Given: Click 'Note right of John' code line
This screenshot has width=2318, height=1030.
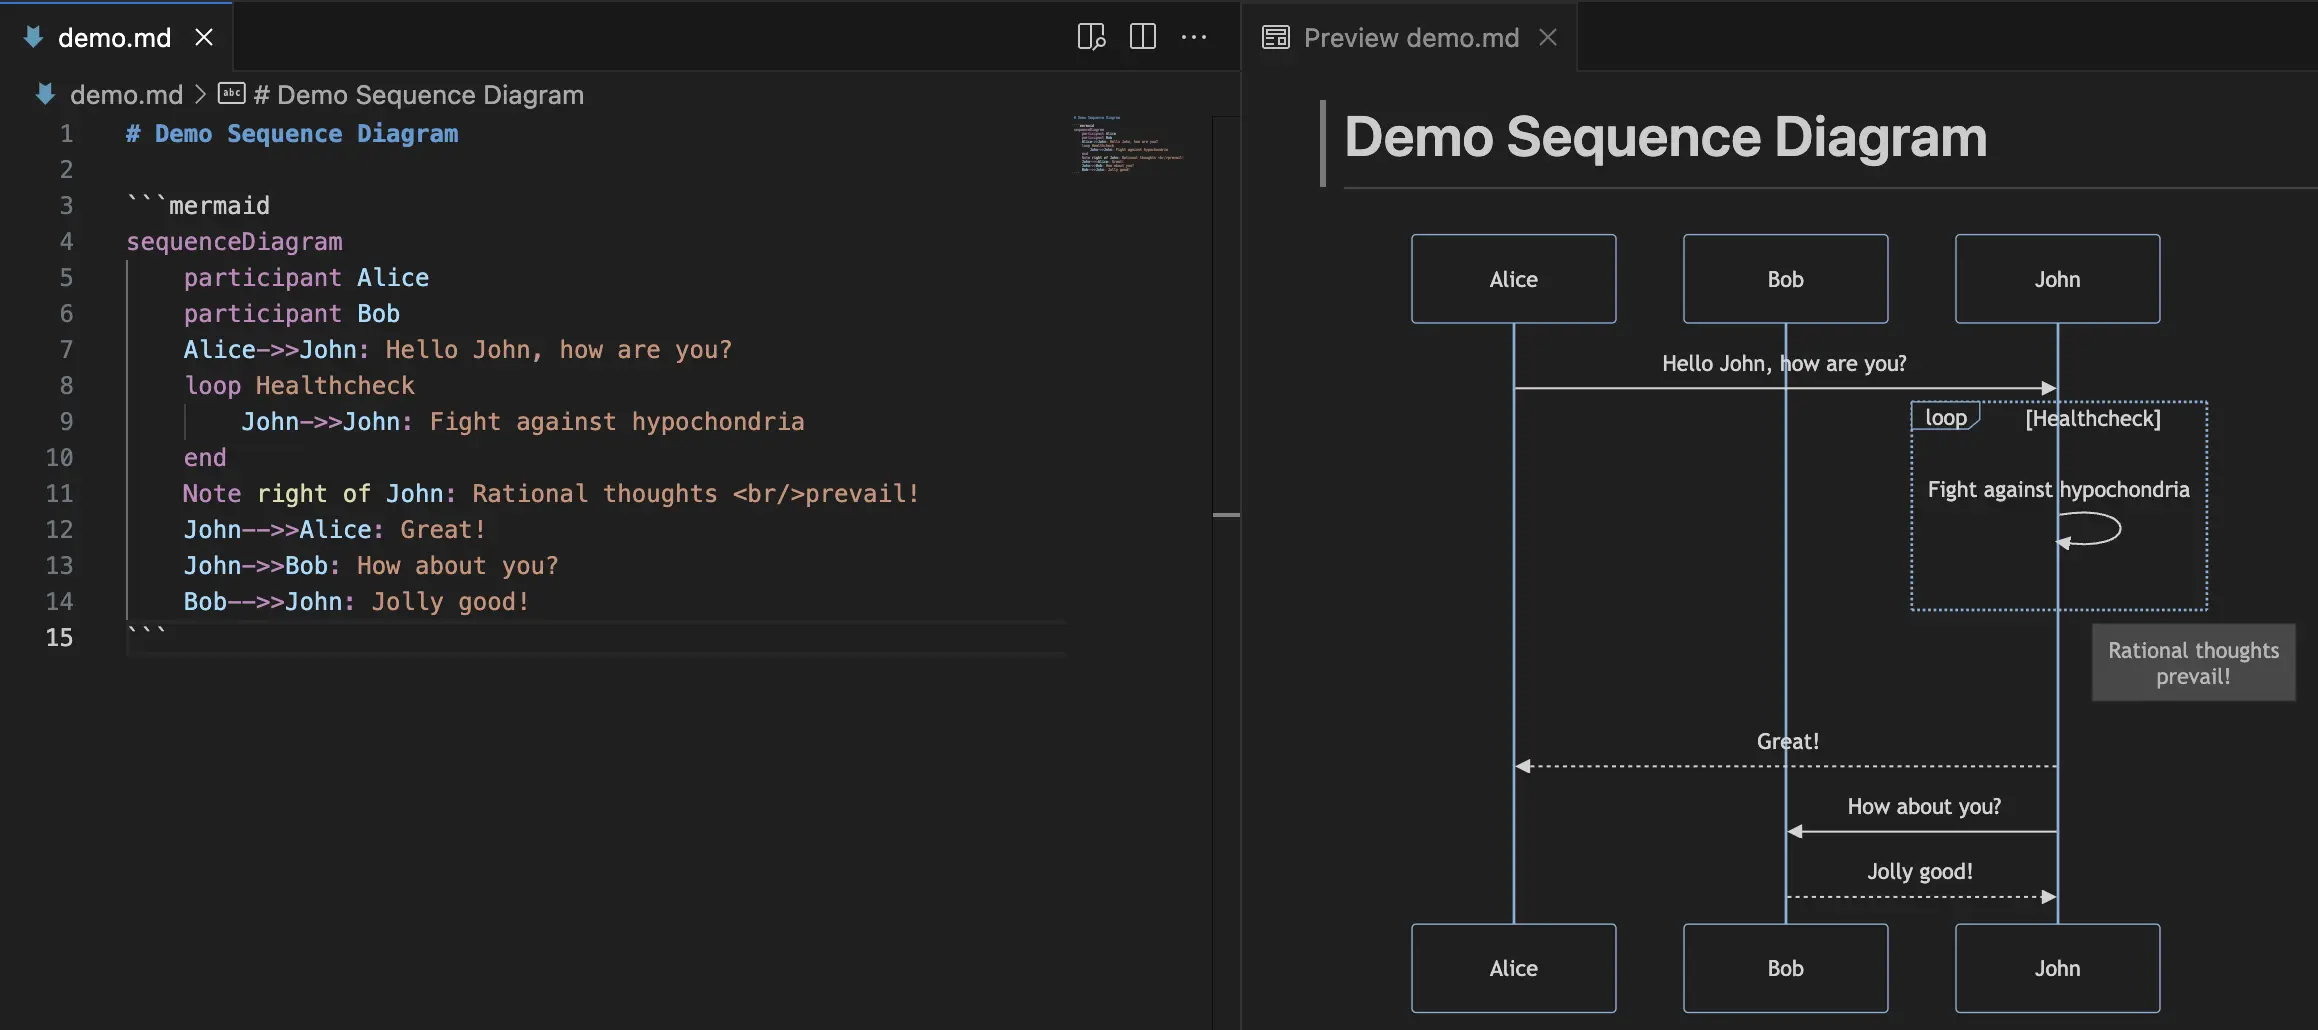Looking at the screenshot, I should [551, 494].
